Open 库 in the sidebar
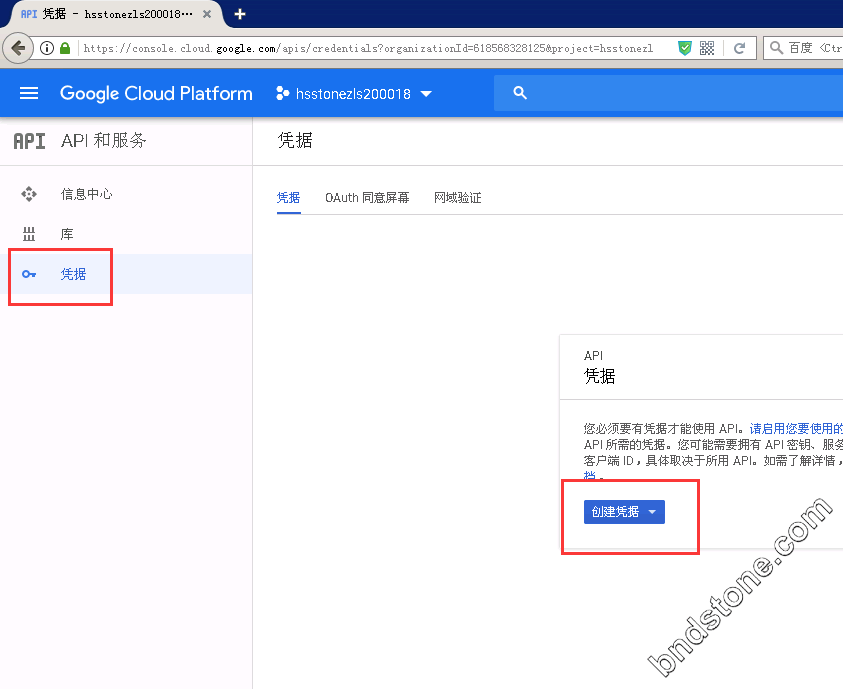This screenshot has height=689, width=843. [67, 234]
